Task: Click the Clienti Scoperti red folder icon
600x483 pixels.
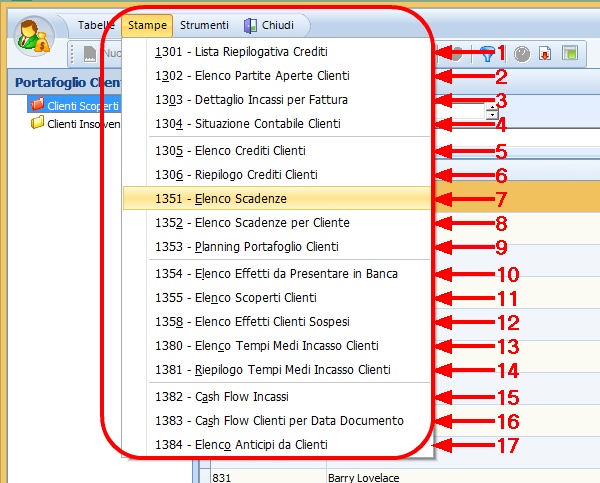Action: 38,105
